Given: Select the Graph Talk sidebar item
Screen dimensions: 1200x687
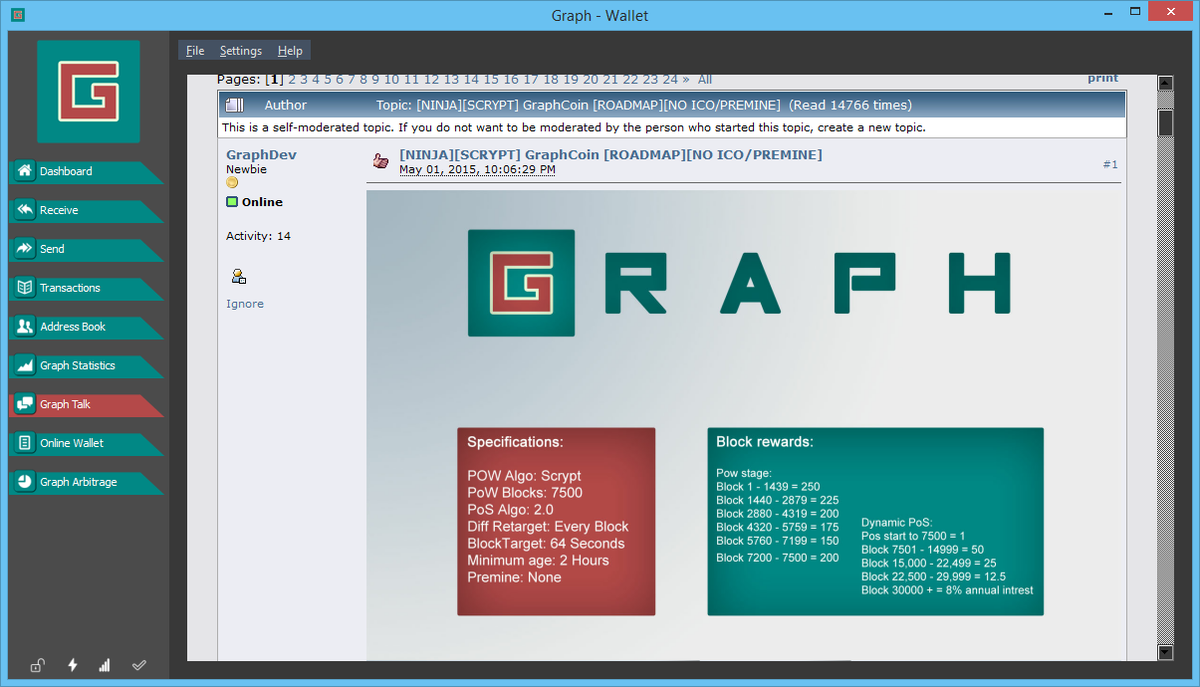Looking at the screenshot, I should point(85,405).
